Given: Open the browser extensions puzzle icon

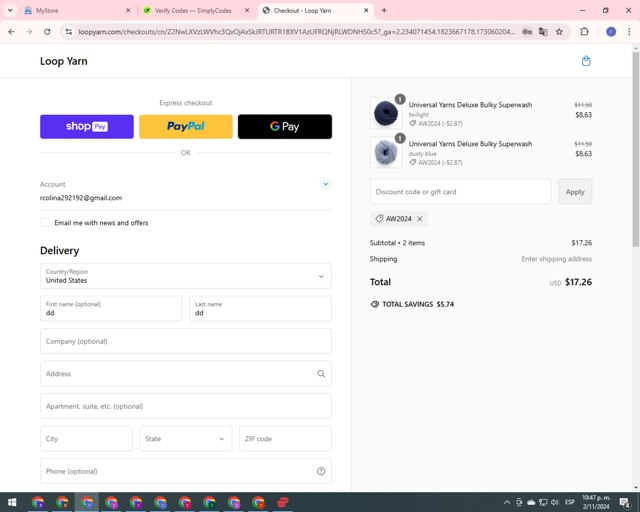Looking at the screenshot, I should pyautogui.click(x=584, y=31).
